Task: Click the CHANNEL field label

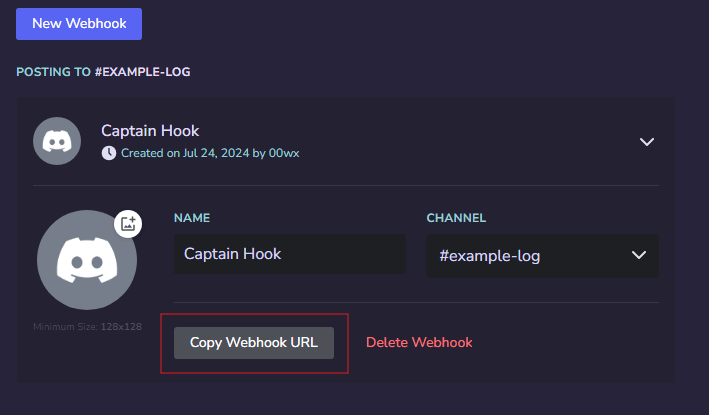Action: [x=456, y=218]
